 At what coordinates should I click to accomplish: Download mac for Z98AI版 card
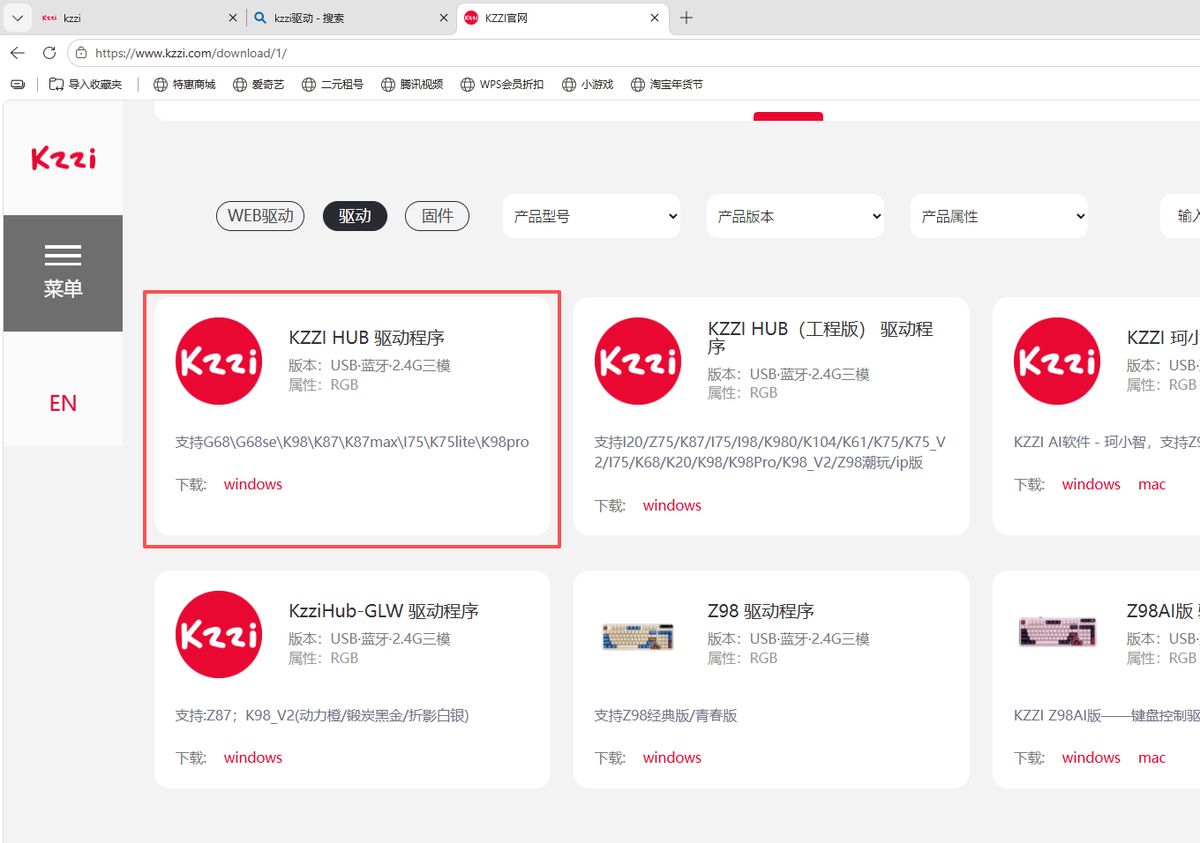[1152, 757]
